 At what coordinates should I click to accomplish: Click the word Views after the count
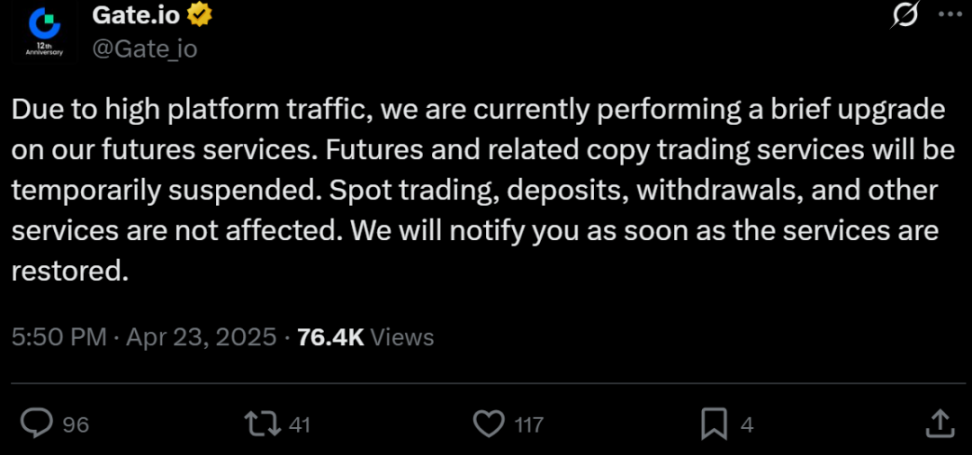click(x=402, y=337)
